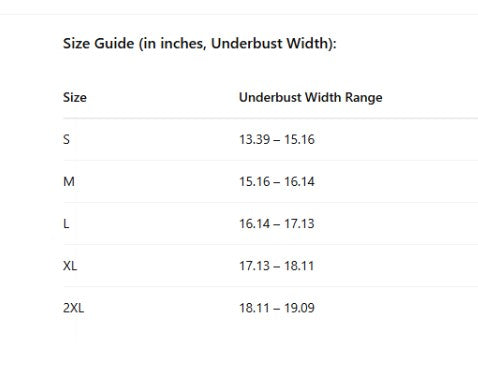Click the value 18.11 in XL row
478x370 pixels.
[299, 266]
